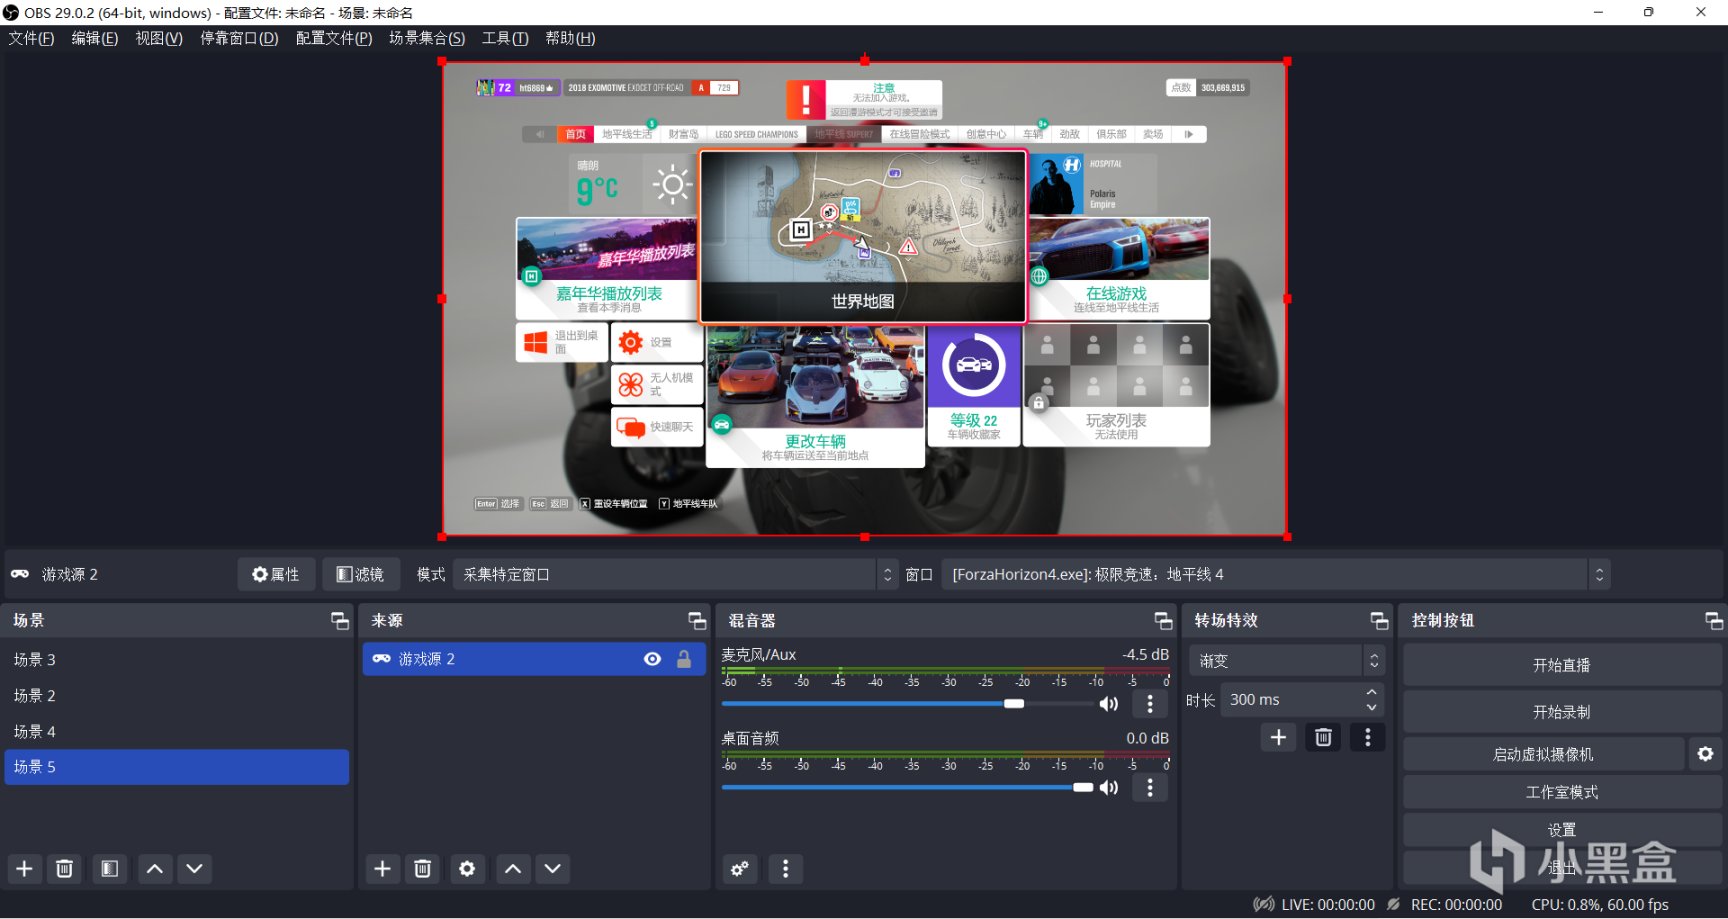Add a new scene with the plus icon
The image size is (1728, 919).
(x=24, y=869)
